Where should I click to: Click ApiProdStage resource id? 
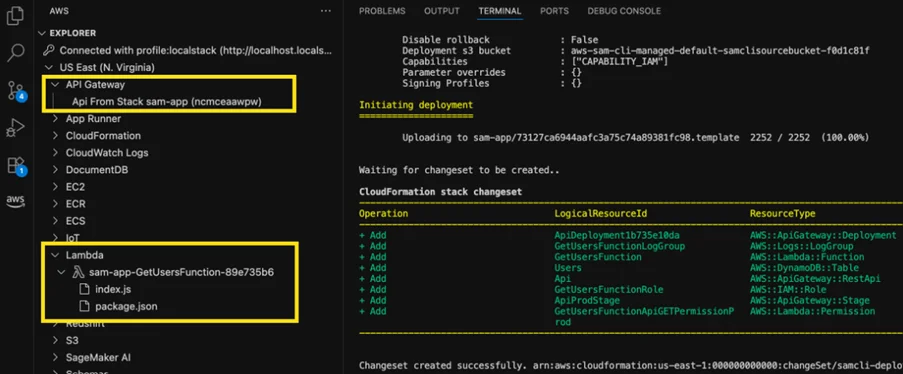click(x=587, y=300)
